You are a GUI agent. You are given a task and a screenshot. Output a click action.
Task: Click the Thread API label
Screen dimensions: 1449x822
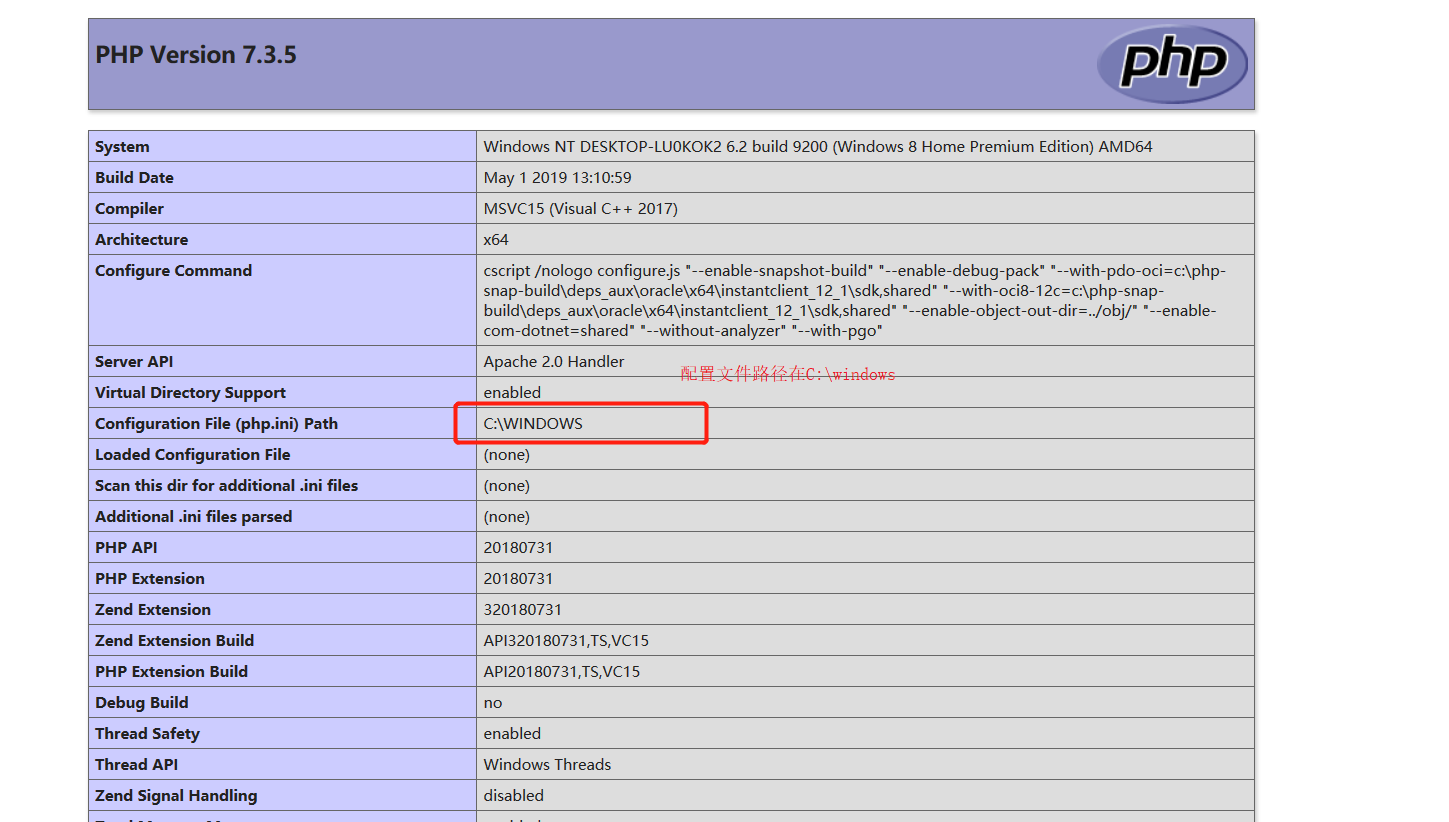136,765
